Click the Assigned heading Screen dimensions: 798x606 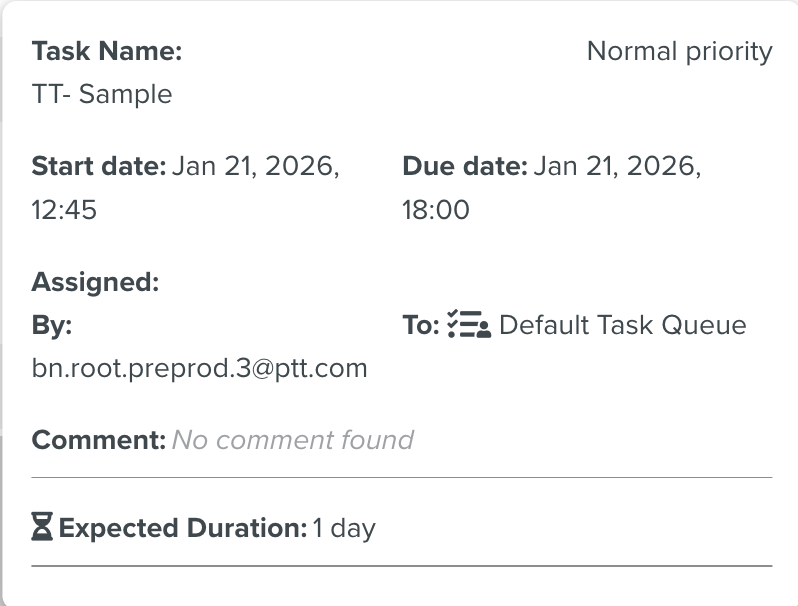[96, 282]
